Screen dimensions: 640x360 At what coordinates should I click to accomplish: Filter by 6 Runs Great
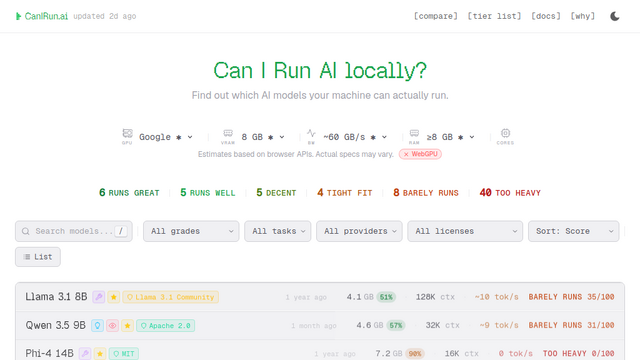(x=129, y=193)
